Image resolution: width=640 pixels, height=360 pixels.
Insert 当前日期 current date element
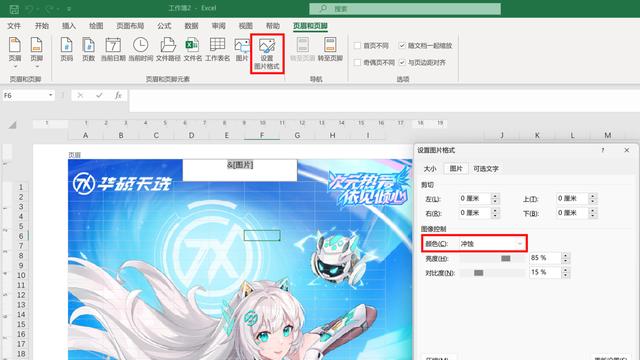click(113, 49)
